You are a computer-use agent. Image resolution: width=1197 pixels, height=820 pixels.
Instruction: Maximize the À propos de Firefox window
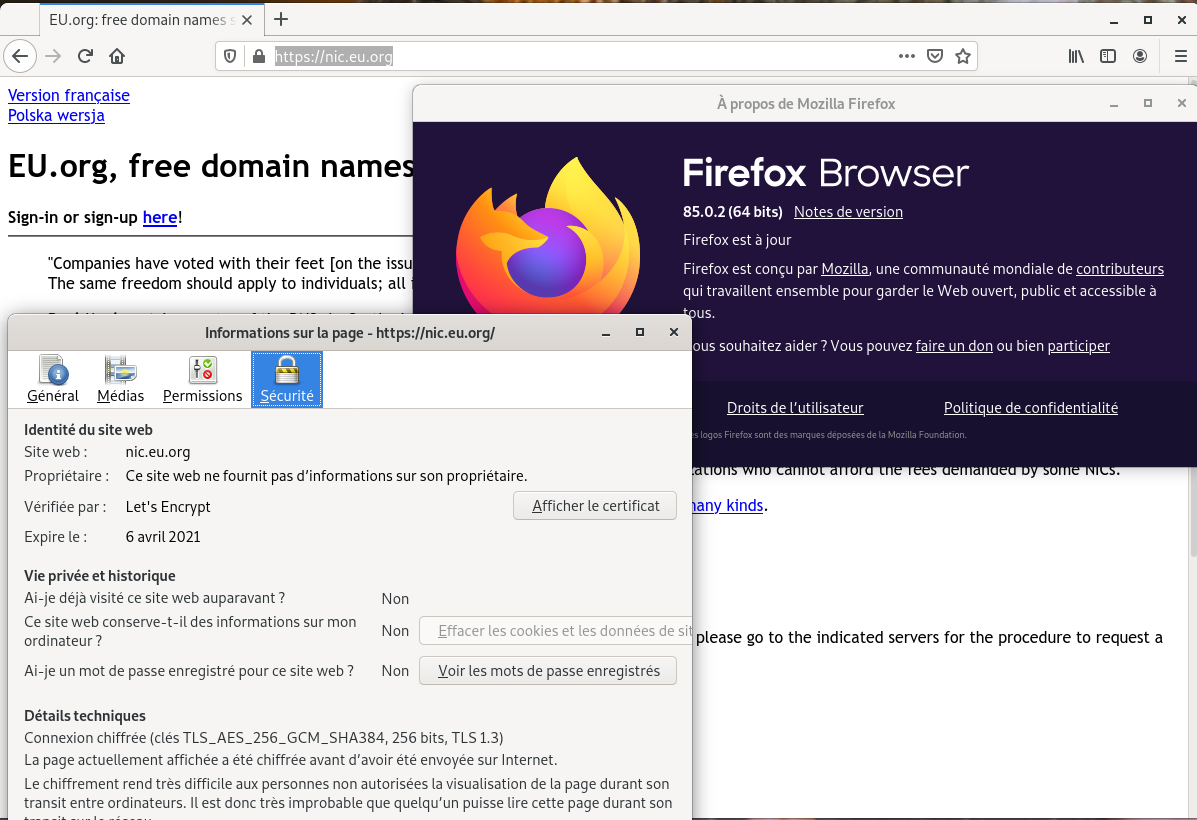point(1147,103)
